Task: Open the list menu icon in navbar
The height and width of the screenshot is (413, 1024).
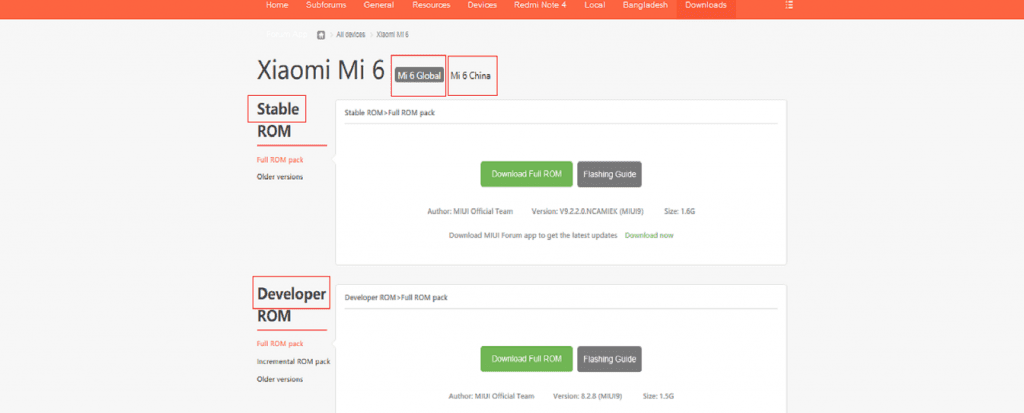Action: click(x=789, y=5)
